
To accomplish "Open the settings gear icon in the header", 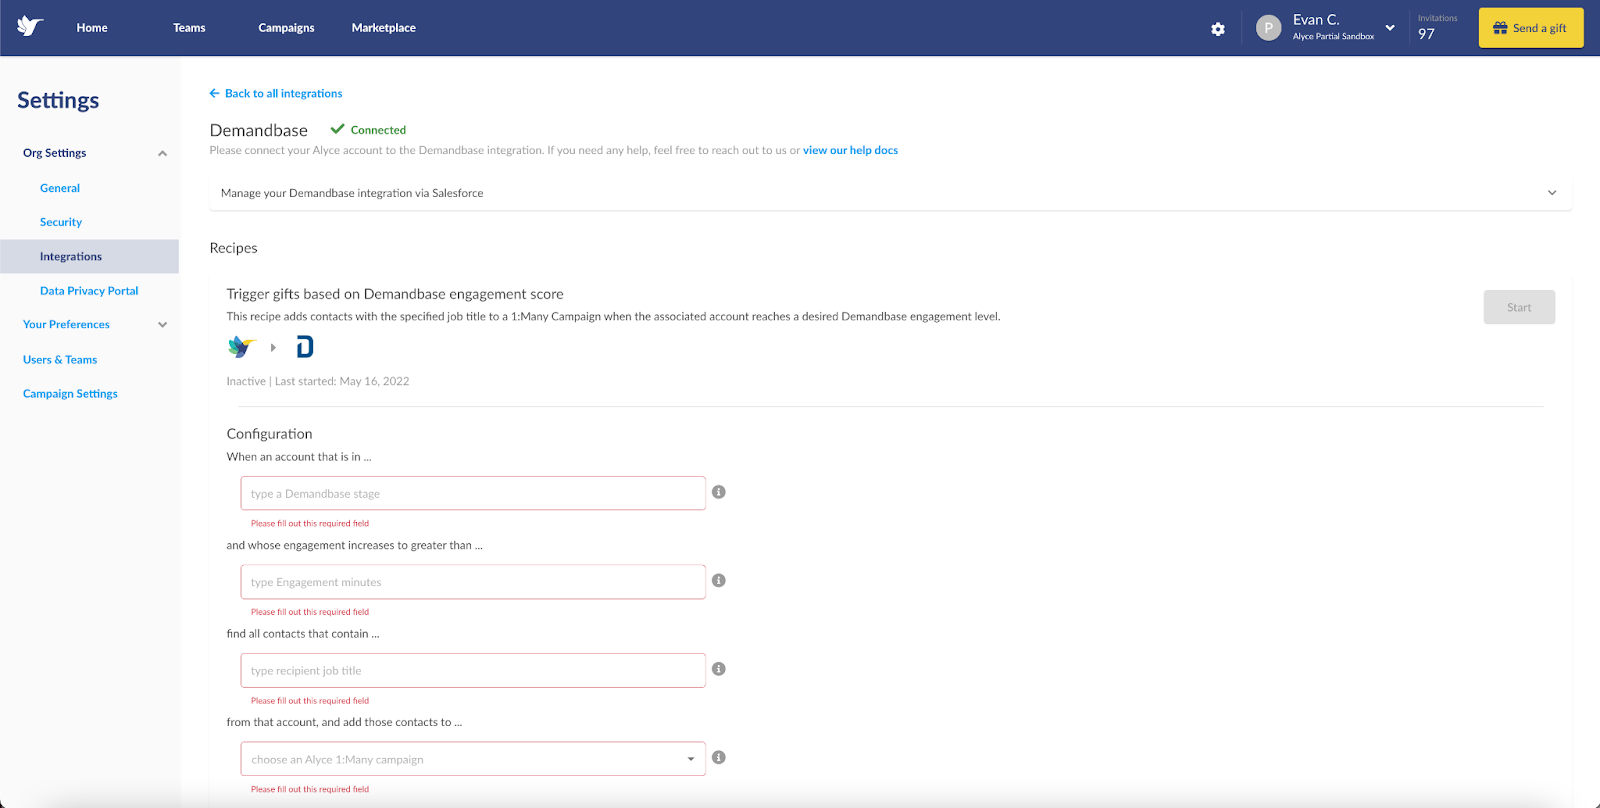I will click(x=1218, y=29).
